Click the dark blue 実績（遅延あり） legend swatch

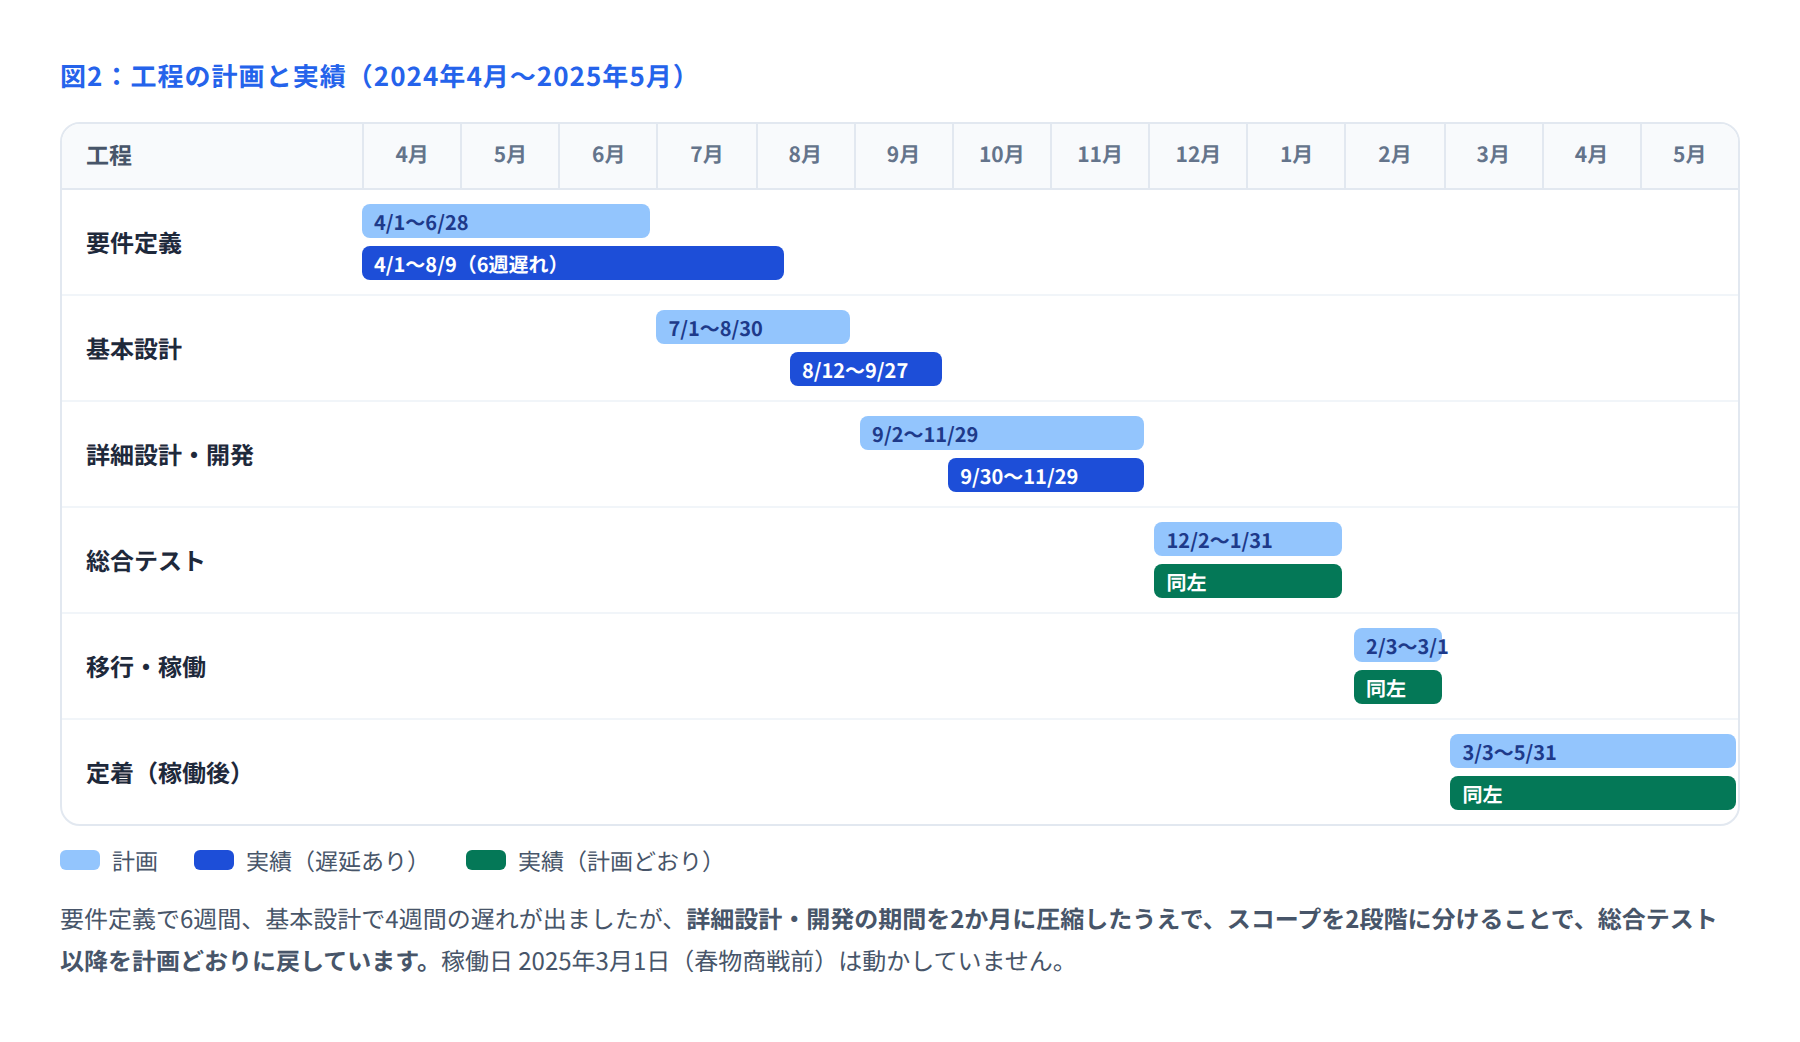coord(214,860)
